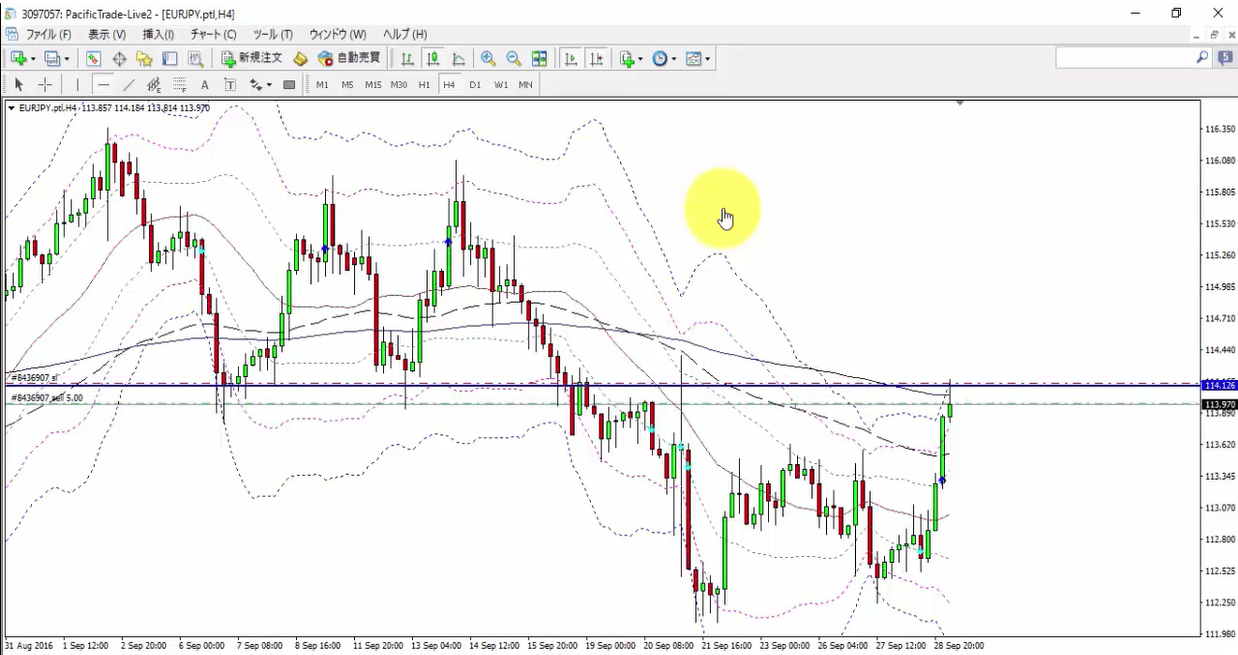Open the チャート (C) menu
The image size is (1238, 655).
[x=213, y=35]
